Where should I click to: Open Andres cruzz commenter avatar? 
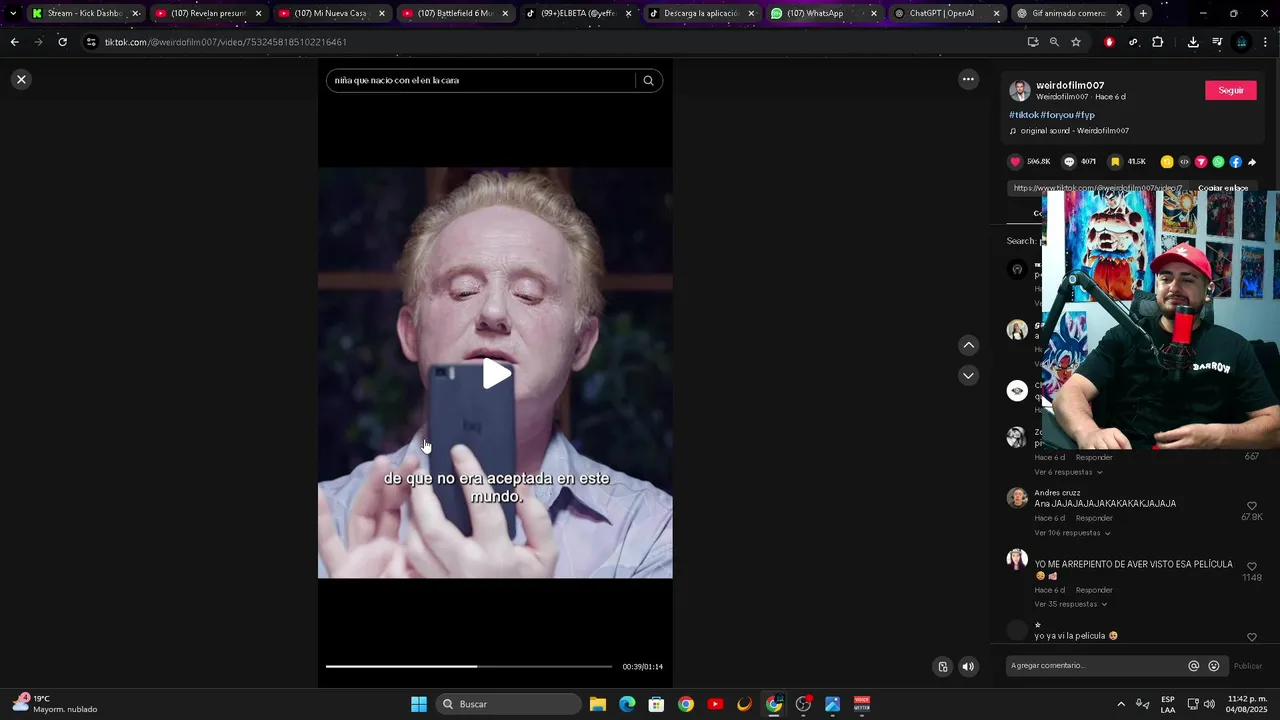click(1017, 497)
